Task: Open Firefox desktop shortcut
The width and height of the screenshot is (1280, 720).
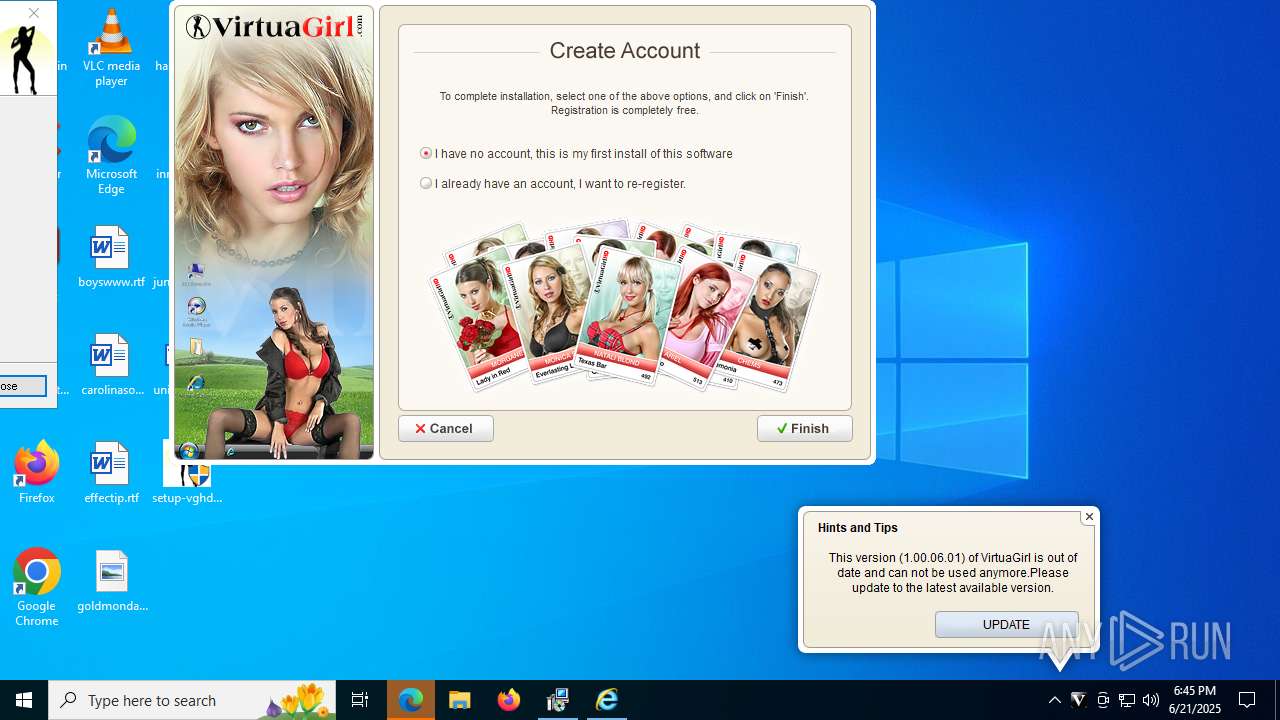Action: click(x=36, y=472)
